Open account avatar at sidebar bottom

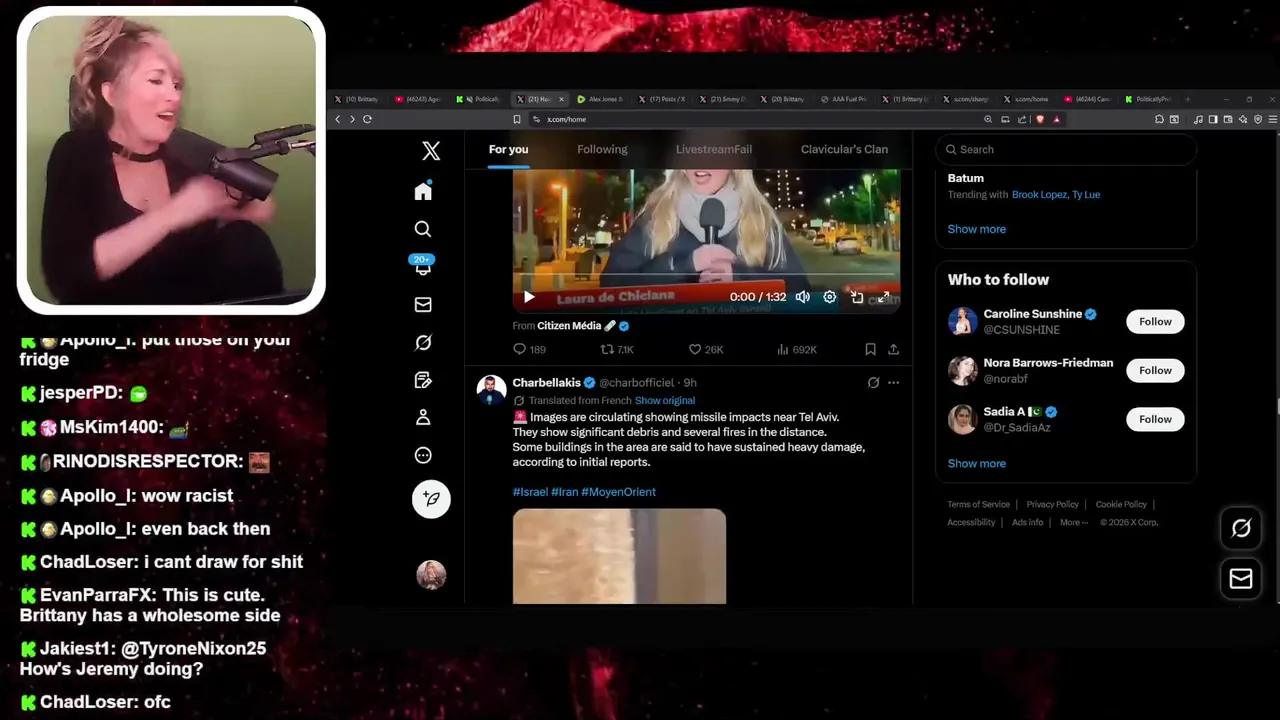click(x=431, y=574)
